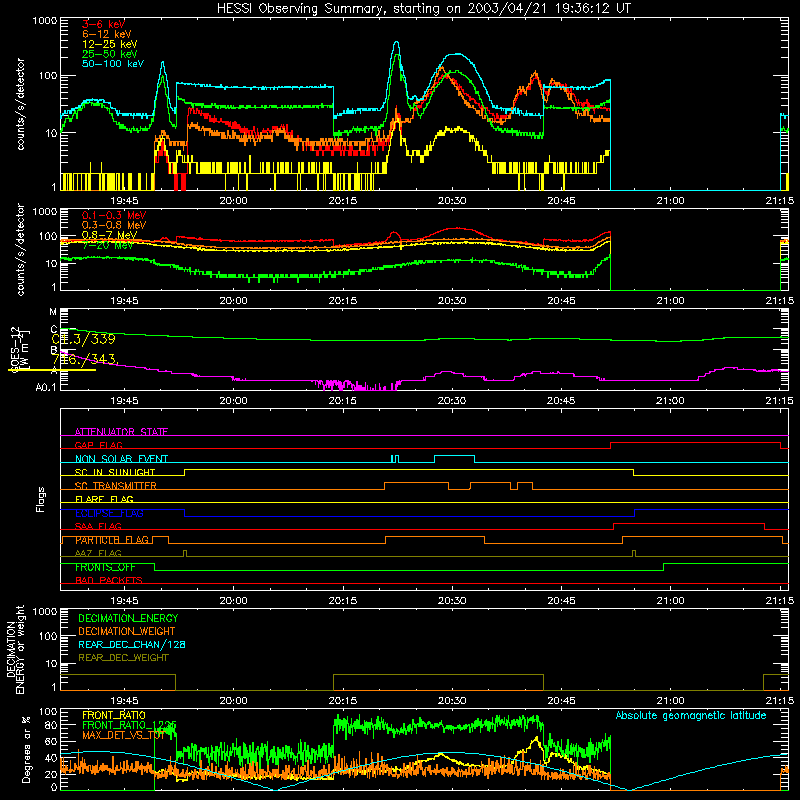
Task: Click the NON_SOLAR_EVENT flag label
Action: click(121, 459)
